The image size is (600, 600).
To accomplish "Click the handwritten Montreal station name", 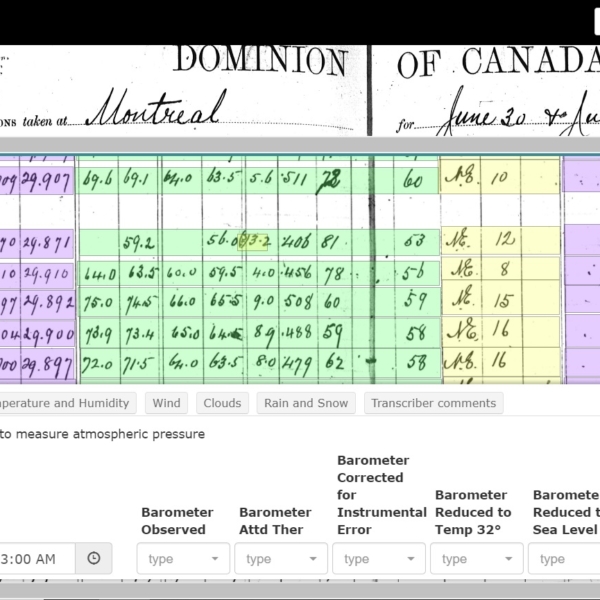I will click(x=155, y=108).
